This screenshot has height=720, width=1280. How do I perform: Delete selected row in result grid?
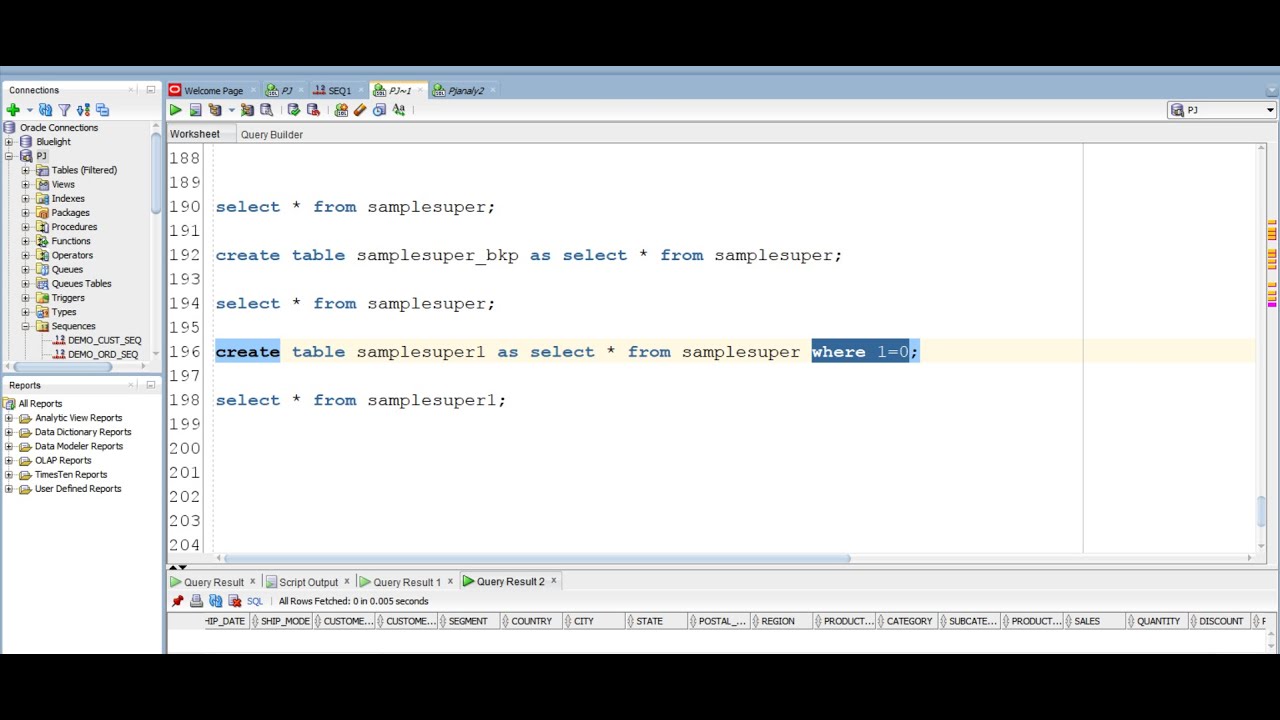[235, 601]
